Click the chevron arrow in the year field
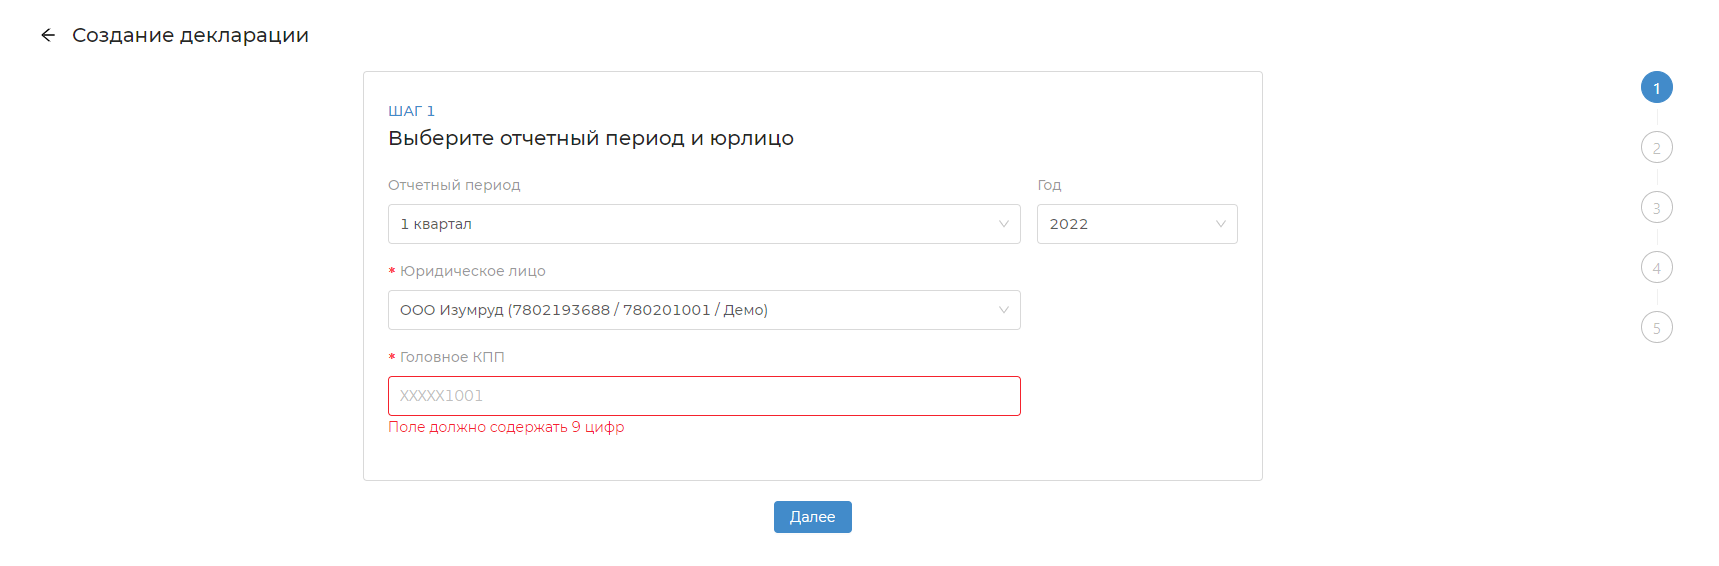1719x566 pixels. (x=1220, y=224)
